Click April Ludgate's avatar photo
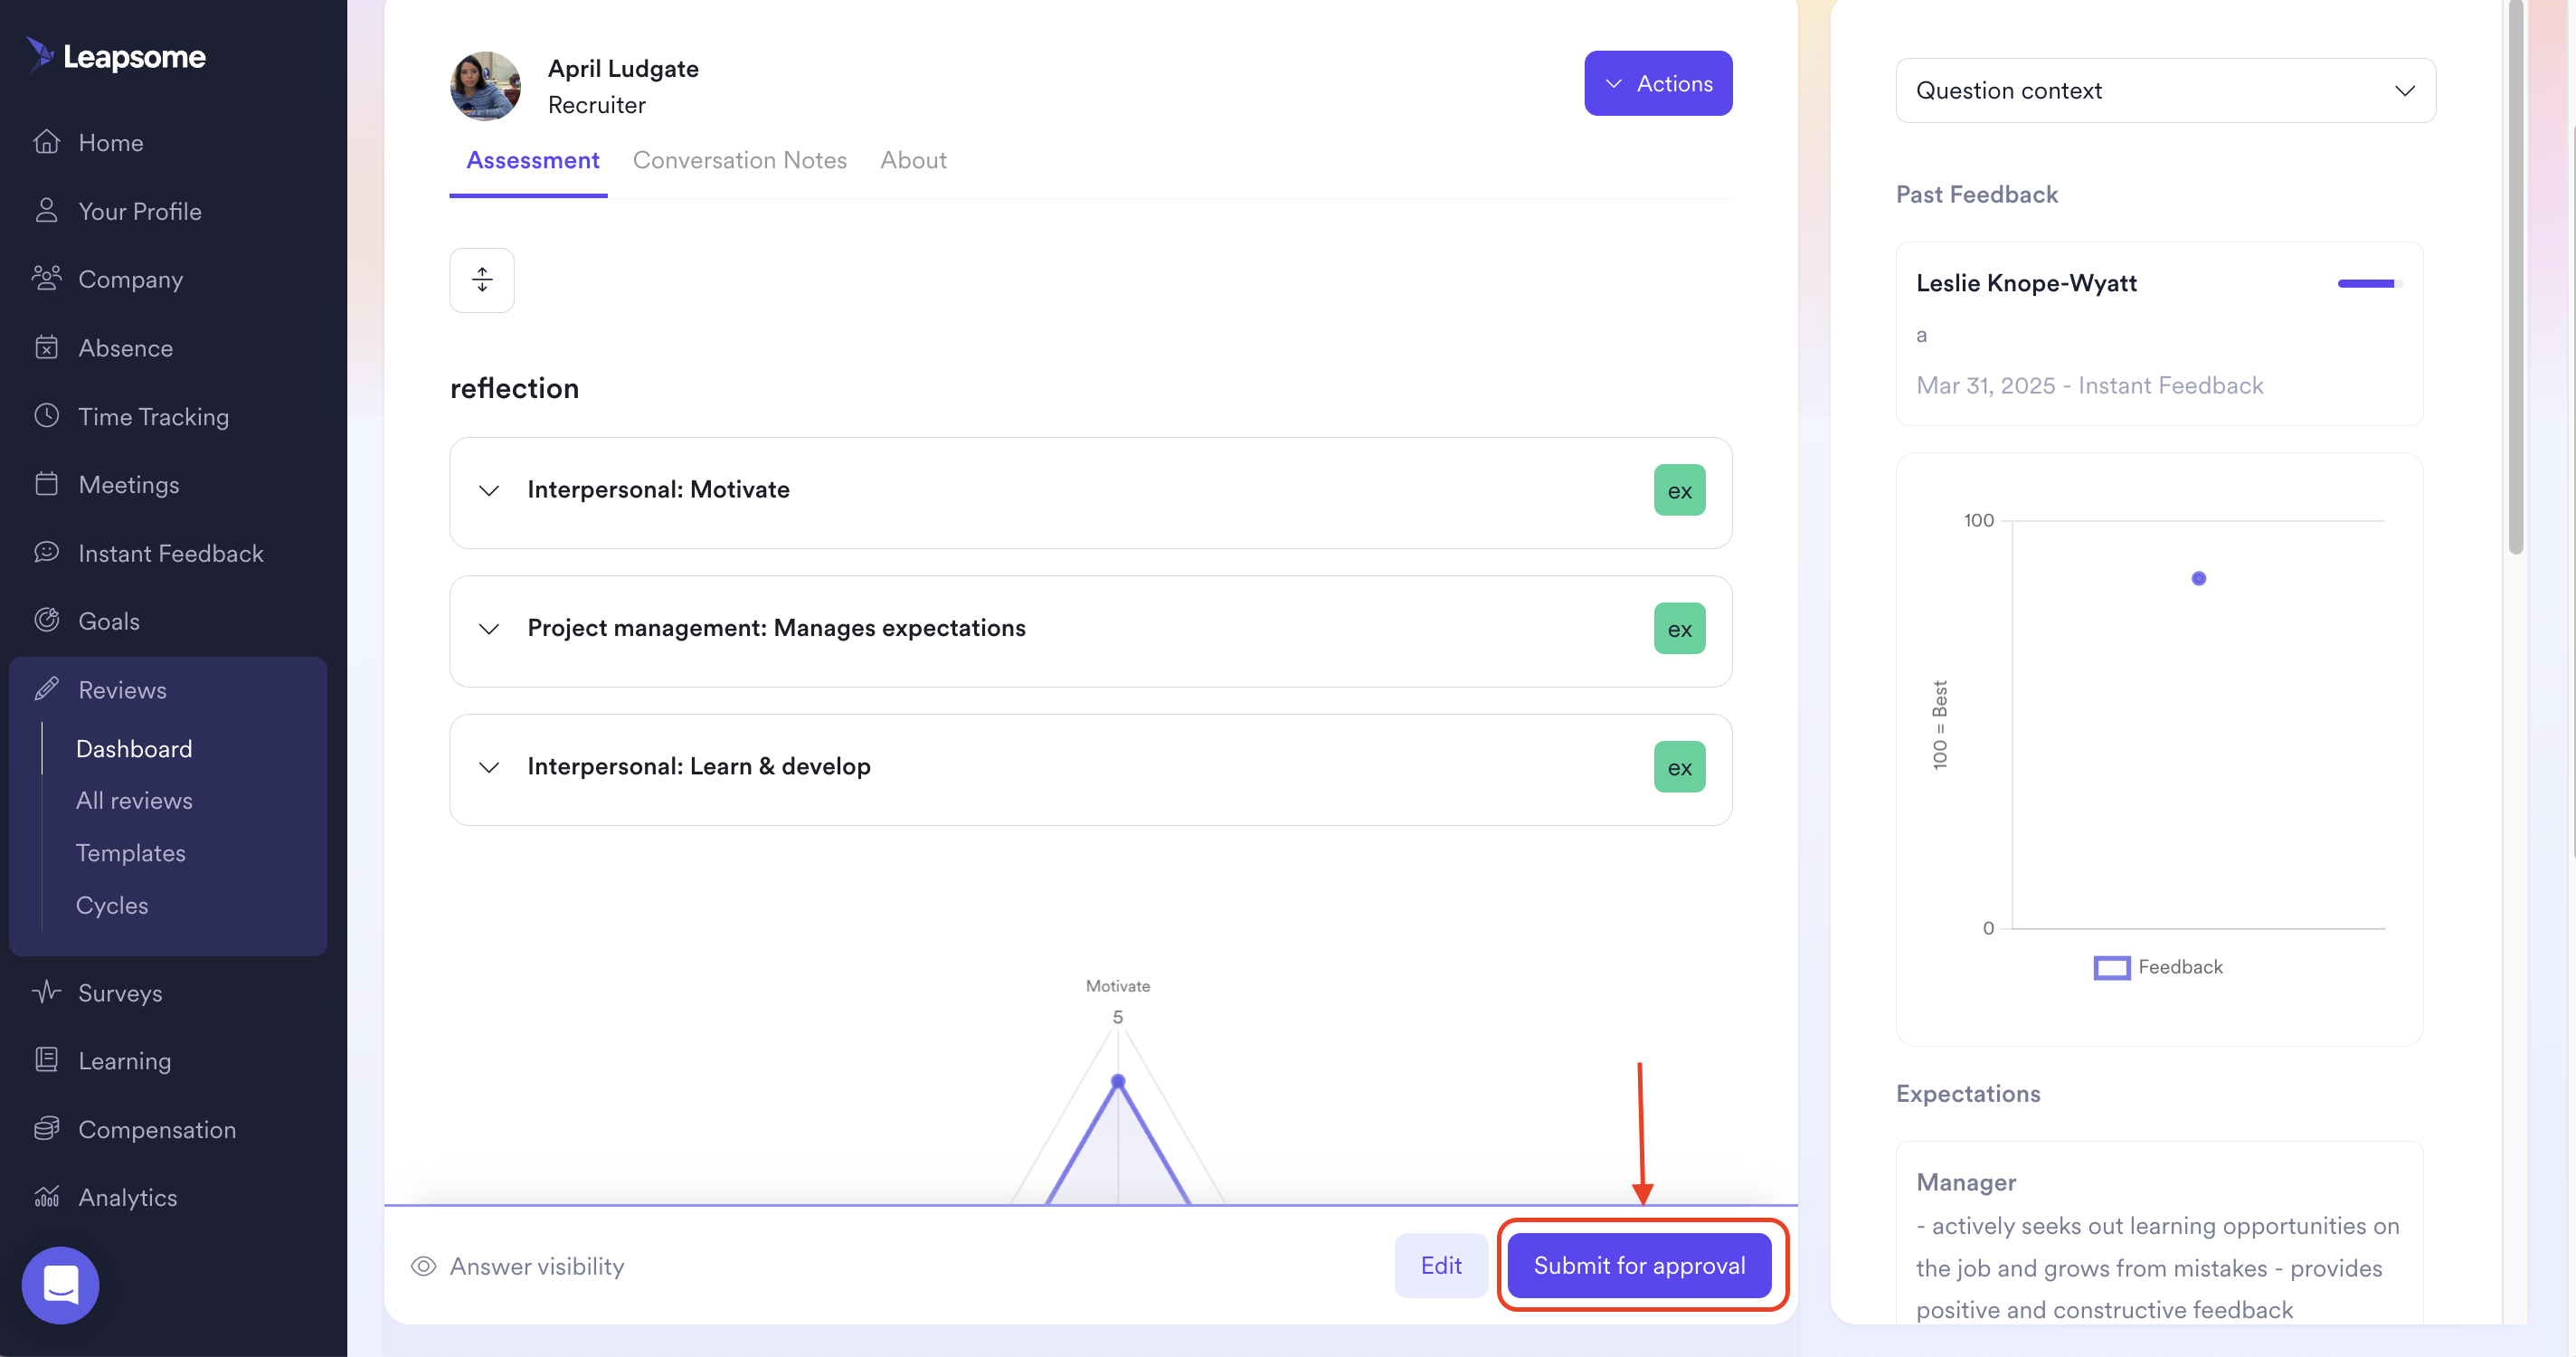This screenshot has height=1357, width=2576. click(485, 86)
